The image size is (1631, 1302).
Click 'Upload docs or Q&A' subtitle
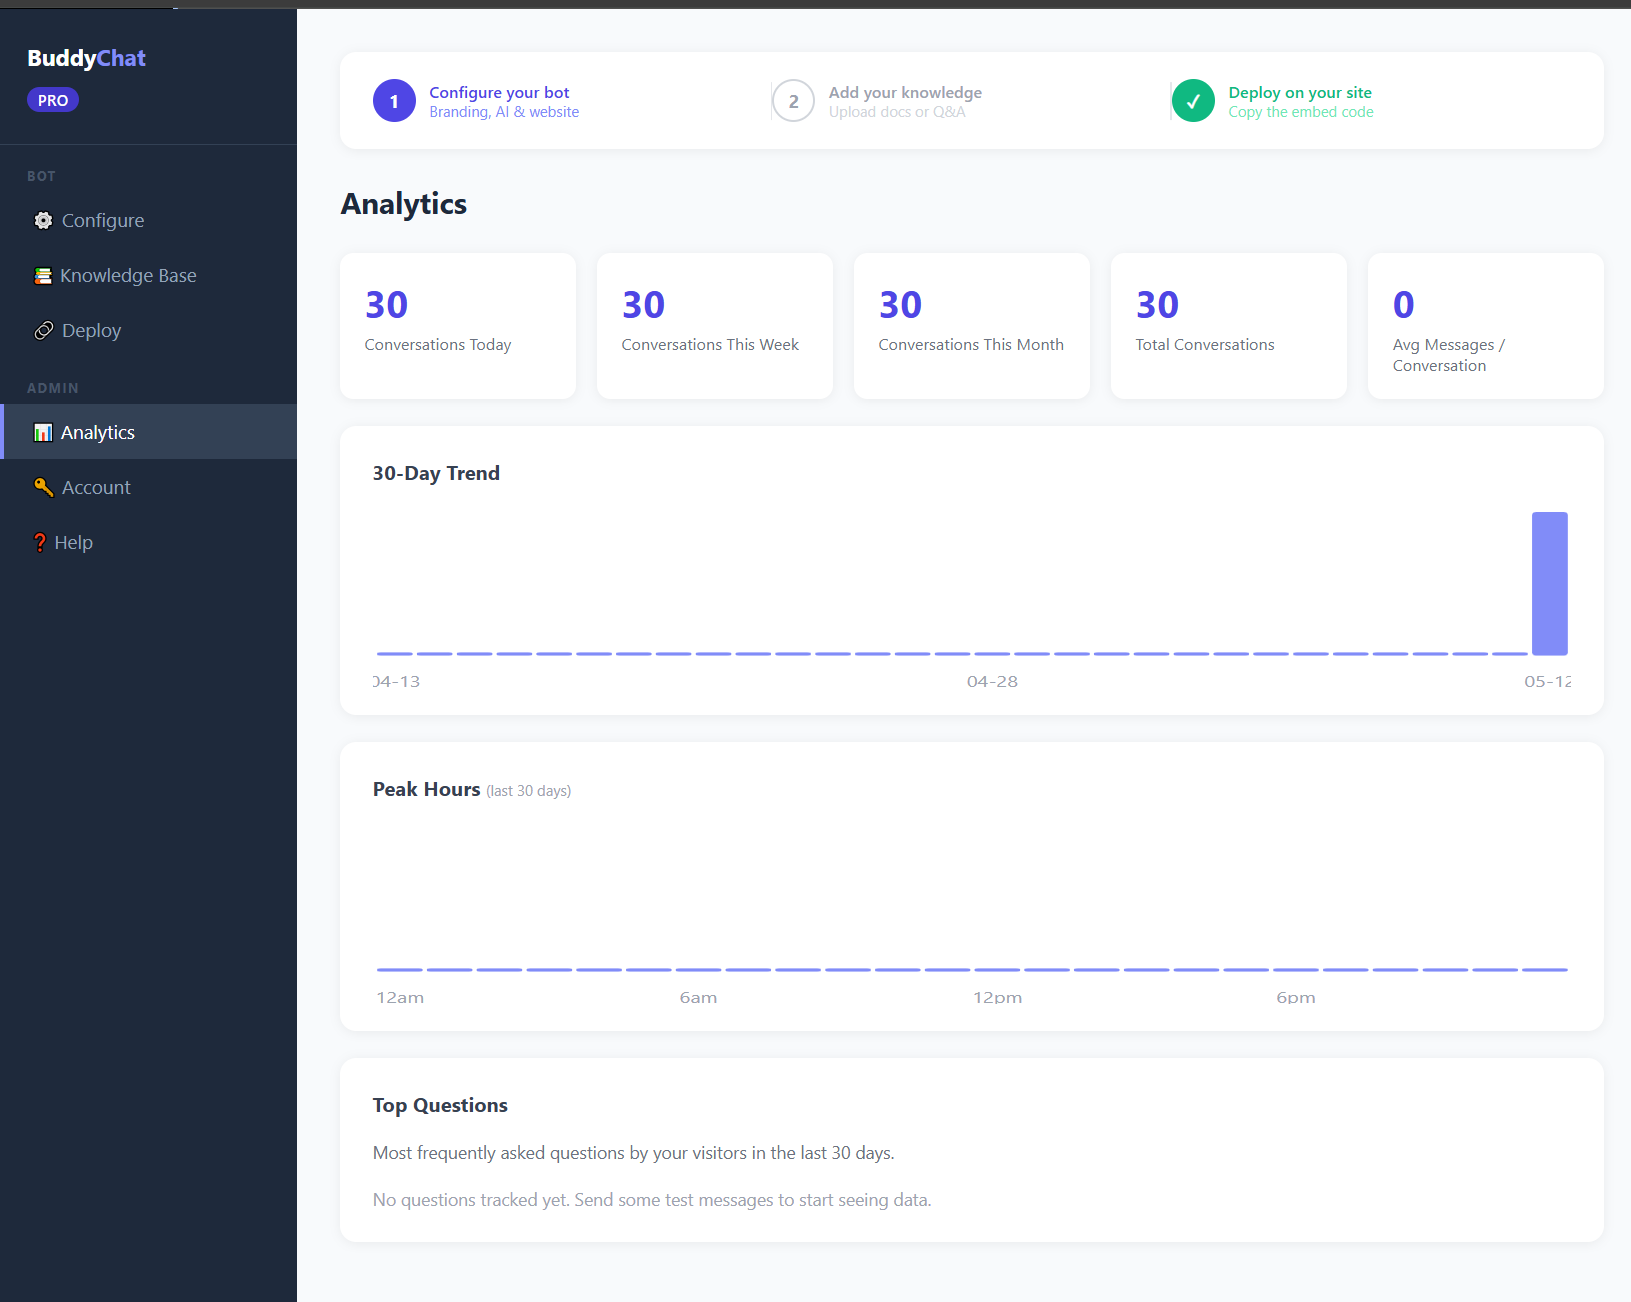pyautogui.click(x=897, y=112)
